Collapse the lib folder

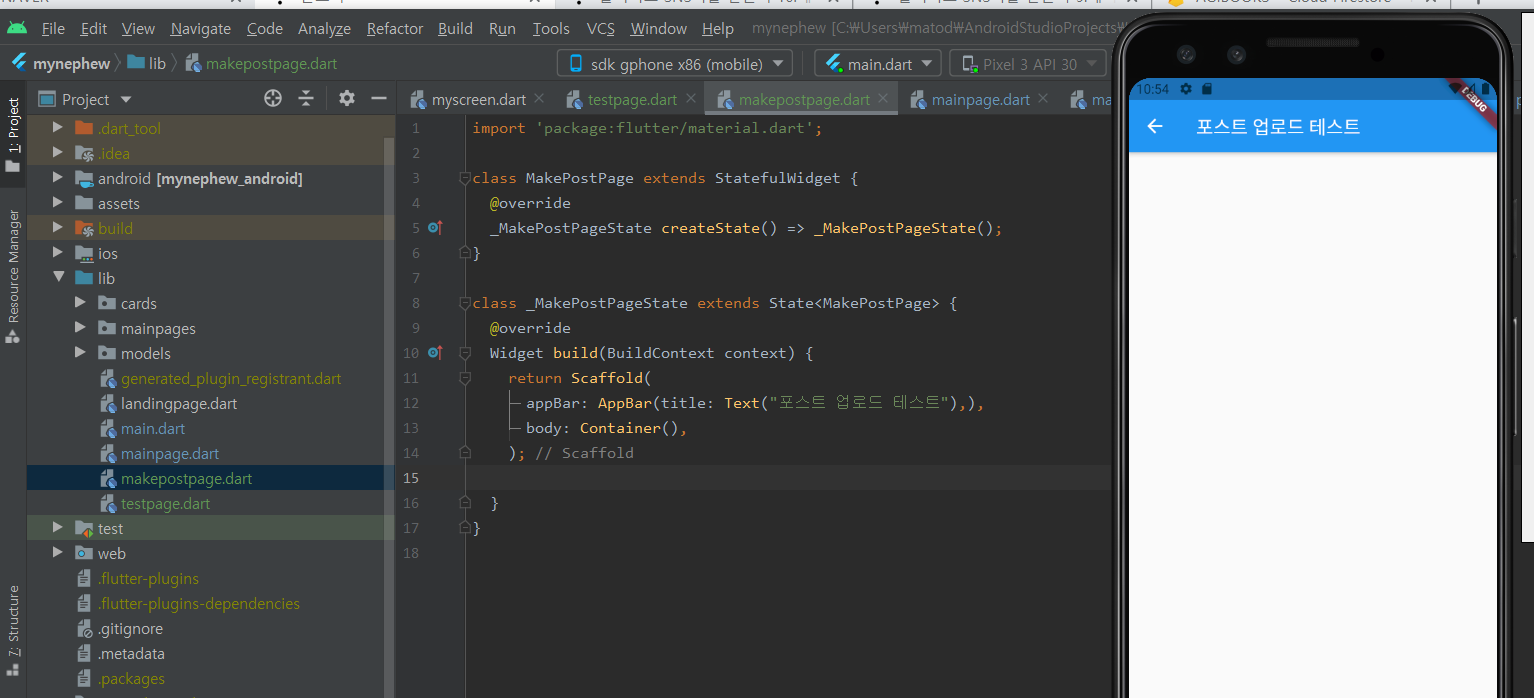(x=57, y=278)
